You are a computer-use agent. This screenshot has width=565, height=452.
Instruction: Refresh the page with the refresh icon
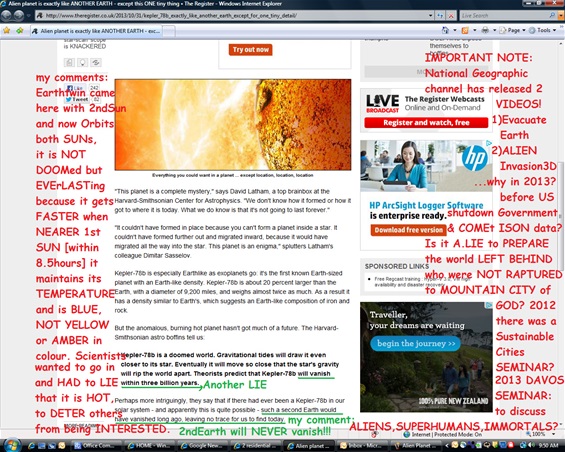pyautogui.click(x=440, y=15)
